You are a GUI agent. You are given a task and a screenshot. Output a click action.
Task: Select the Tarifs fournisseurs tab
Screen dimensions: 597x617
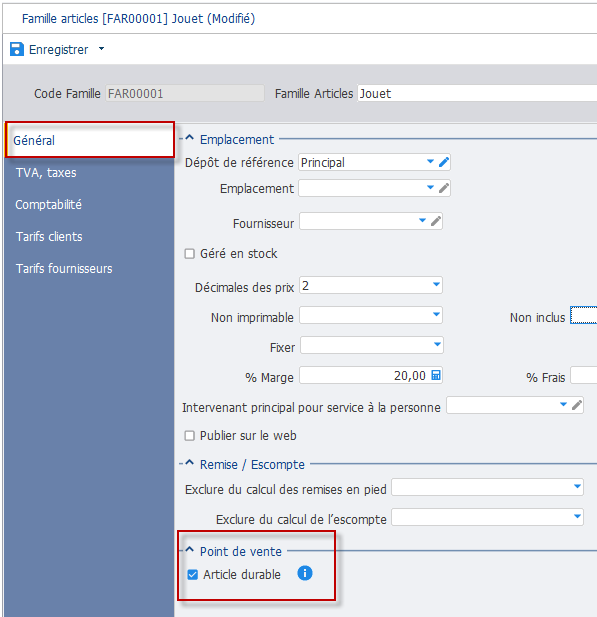pos(64,269)
